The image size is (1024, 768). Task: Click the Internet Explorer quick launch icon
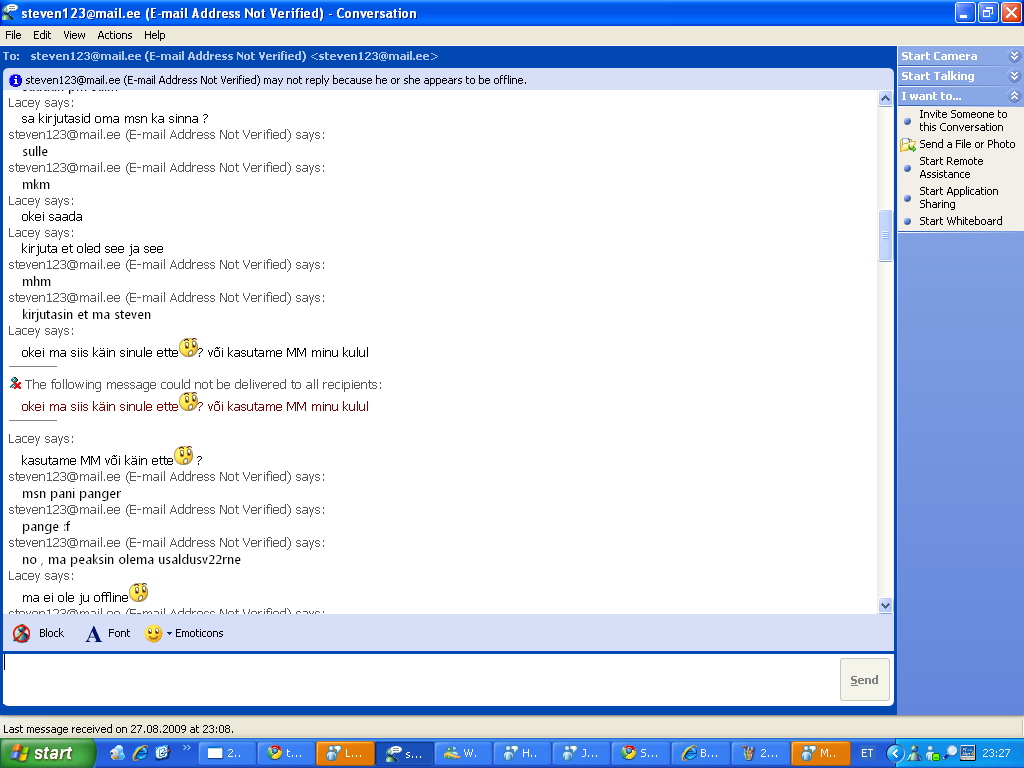pos(140,753)
